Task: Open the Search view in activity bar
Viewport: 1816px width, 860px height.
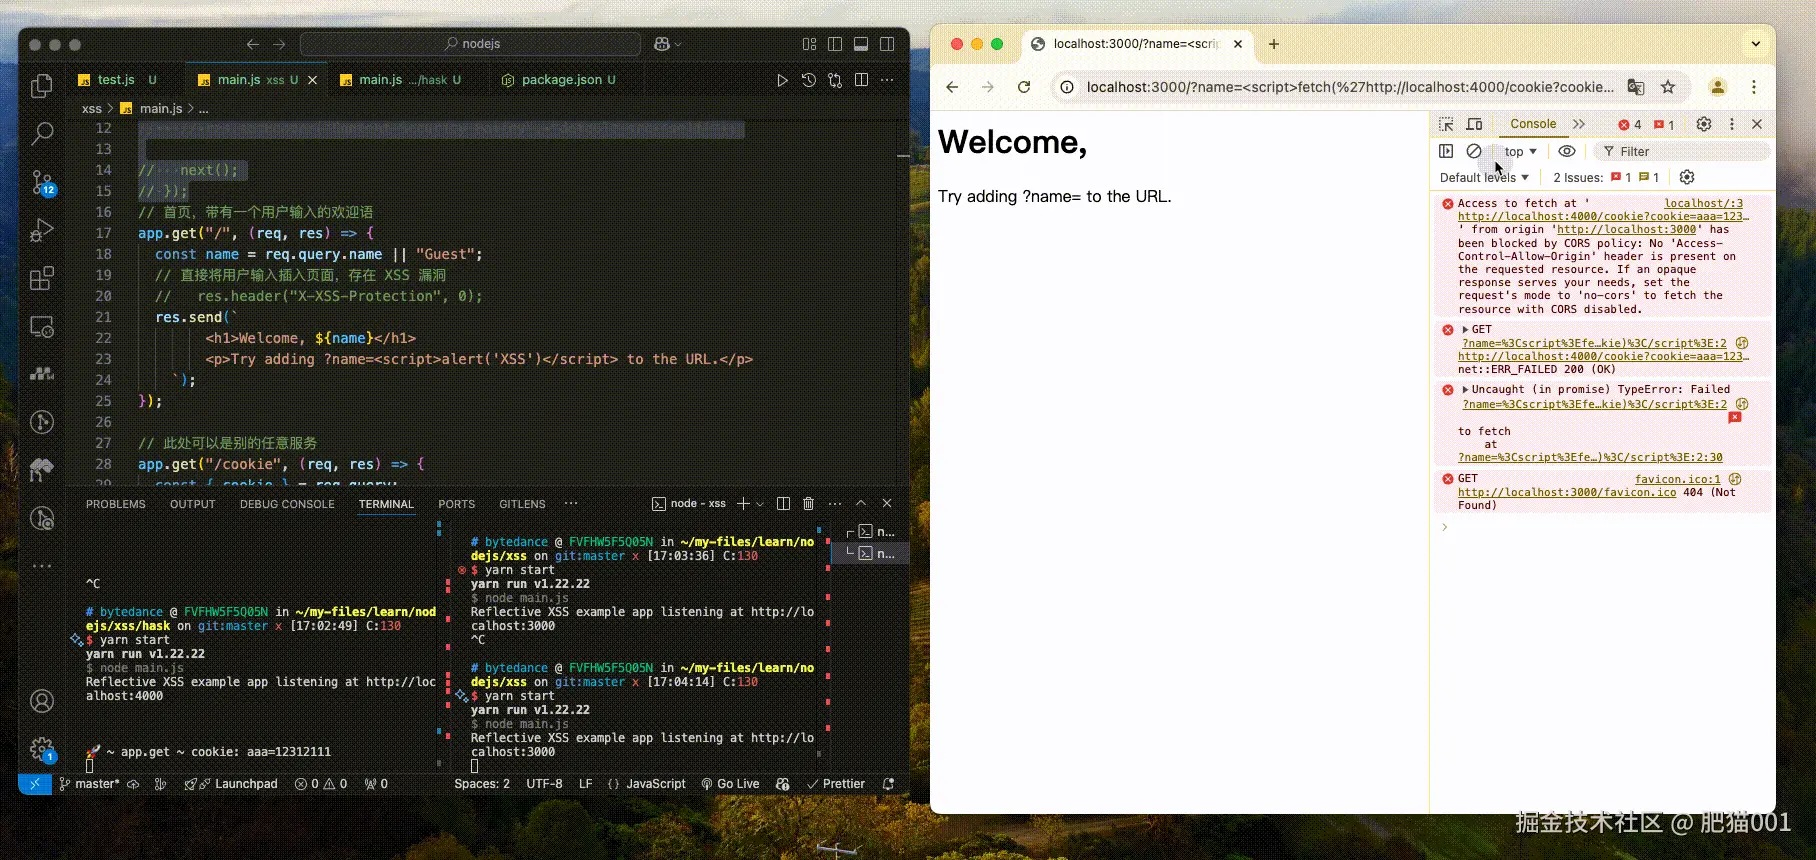Action: (42, 133)
